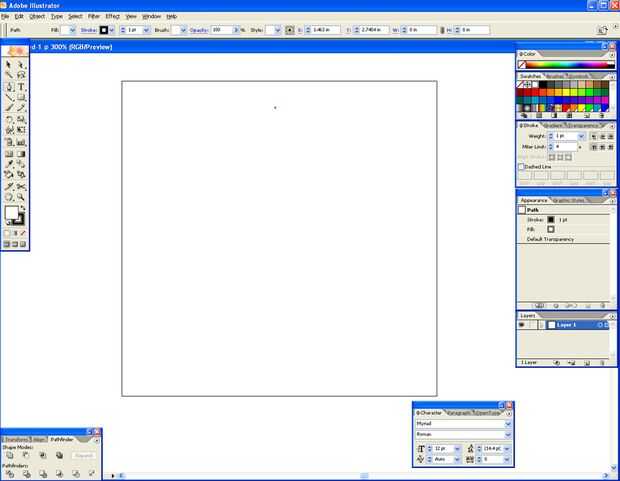The width and height of the screenshot is (620, 481).
Task: Select the Pencil tool
Action: tap(21, 108)
